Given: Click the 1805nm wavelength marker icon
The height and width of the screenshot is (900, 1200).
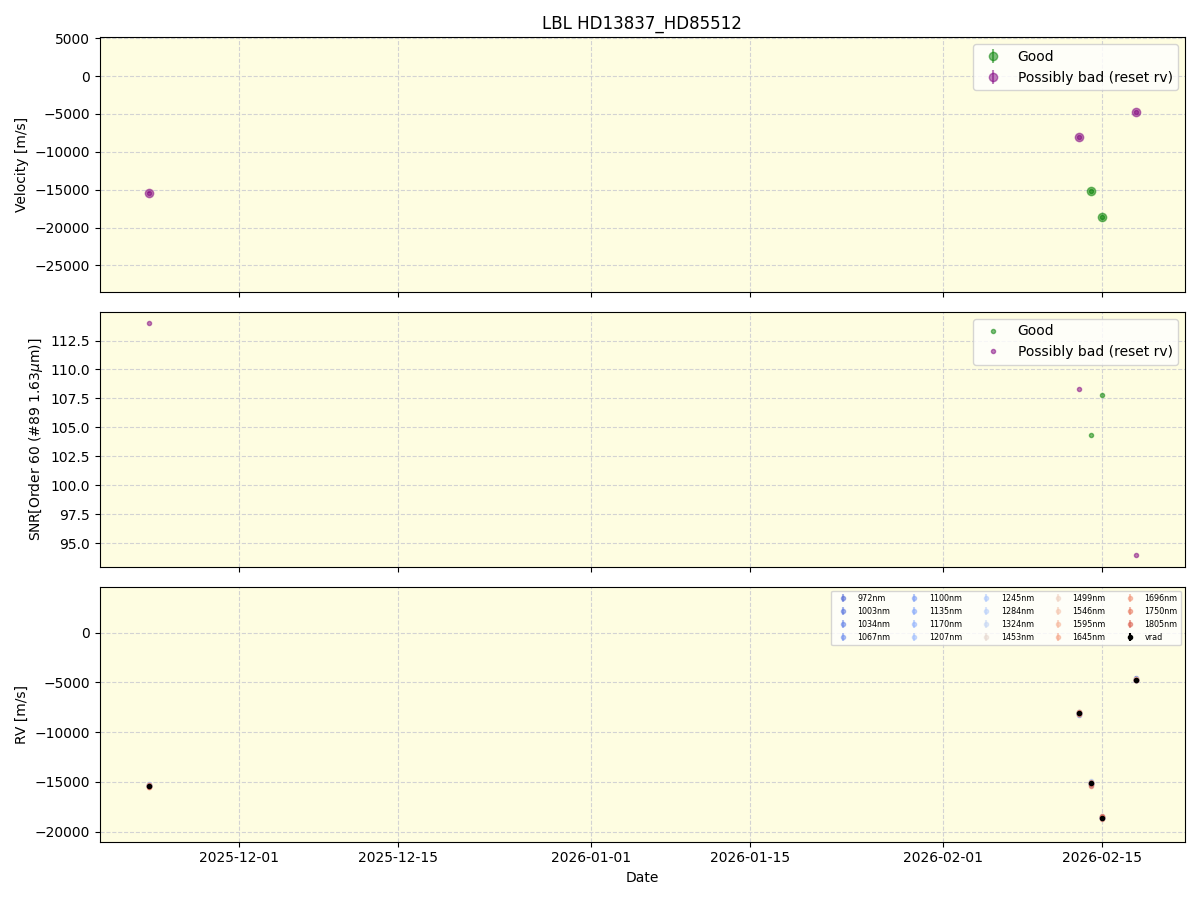Looking at the screenshot, I should tap(1129, 623).
